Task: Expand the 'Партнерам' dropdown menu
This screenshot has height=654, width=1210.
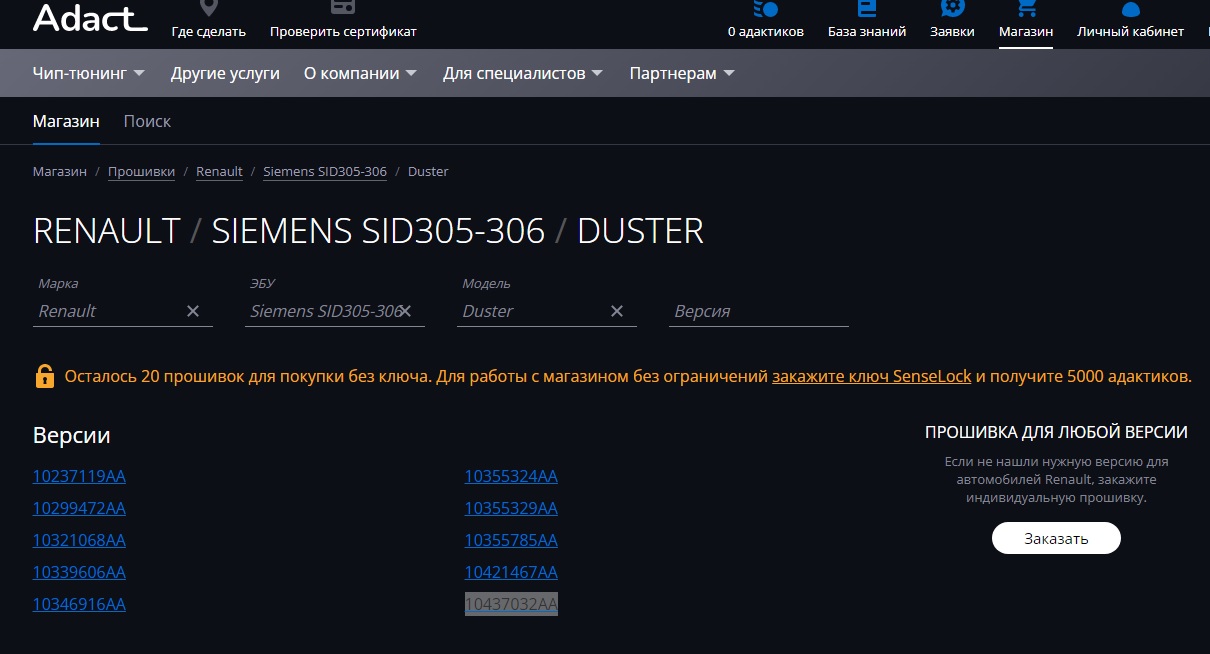Action: 682,73
